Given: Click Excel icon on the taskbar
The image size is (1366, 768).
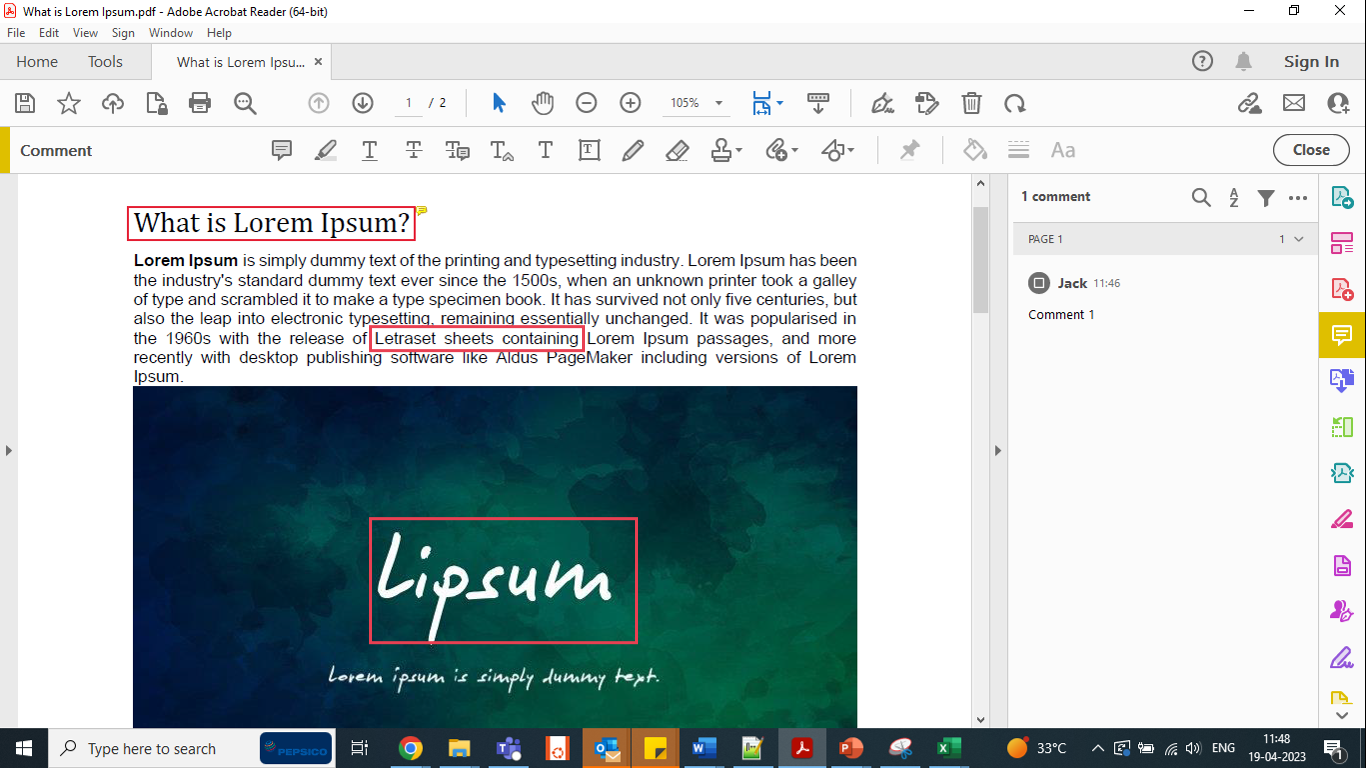Looking at the screenshot, I should (x=948, y=747).
